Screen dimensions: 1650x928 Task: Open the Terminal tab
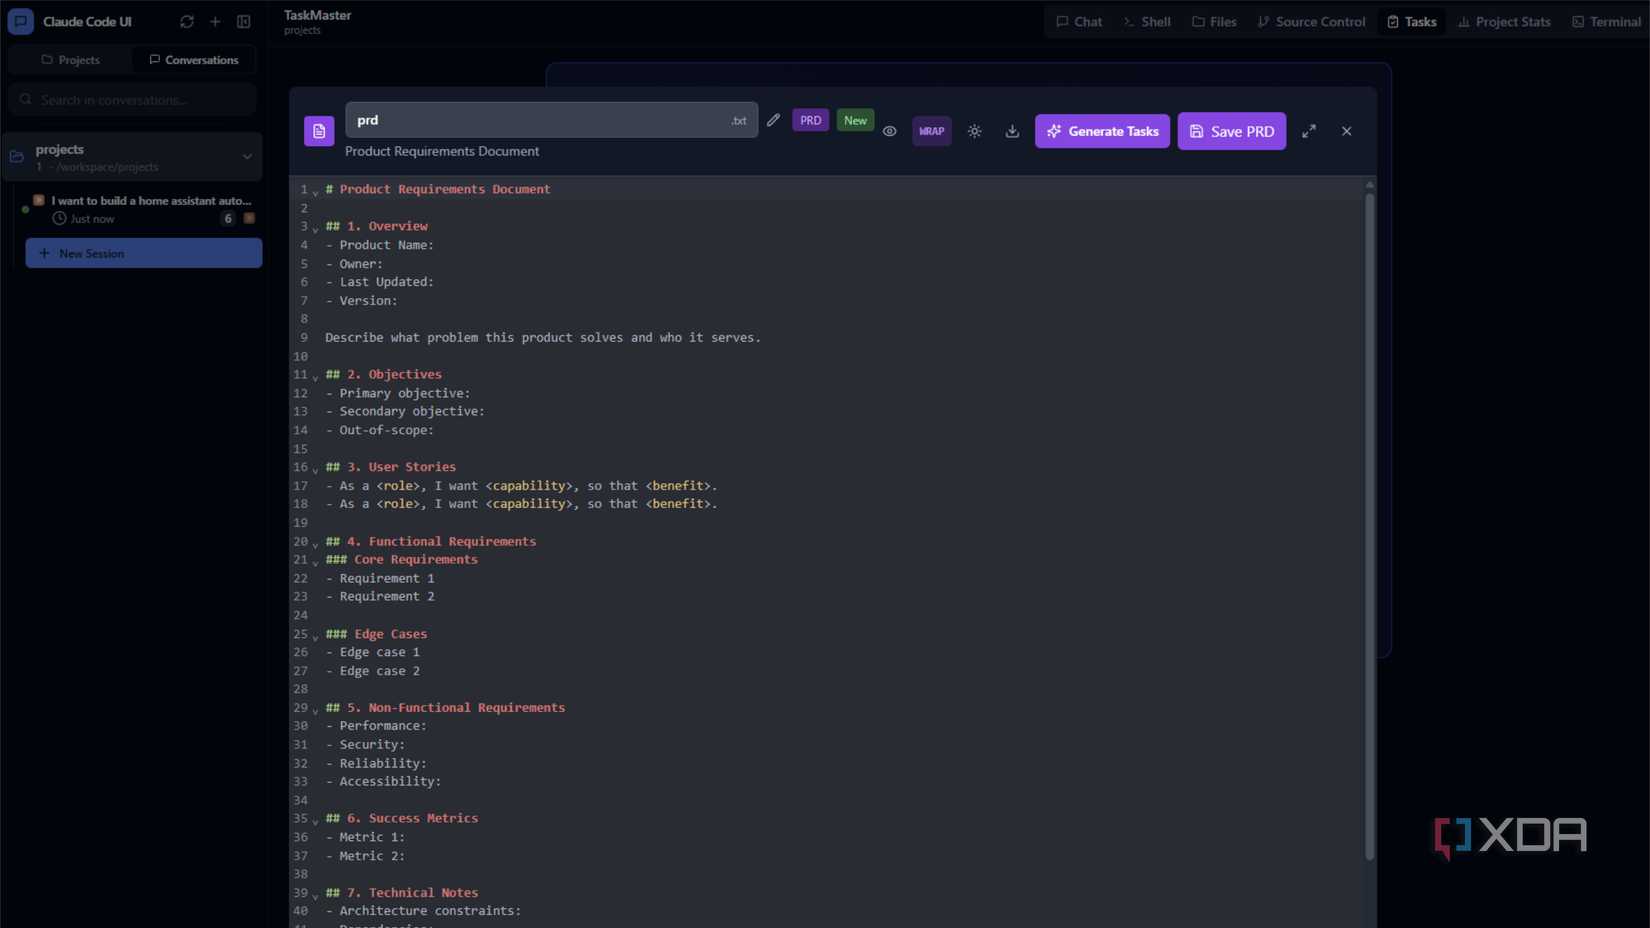[1606, 21]
